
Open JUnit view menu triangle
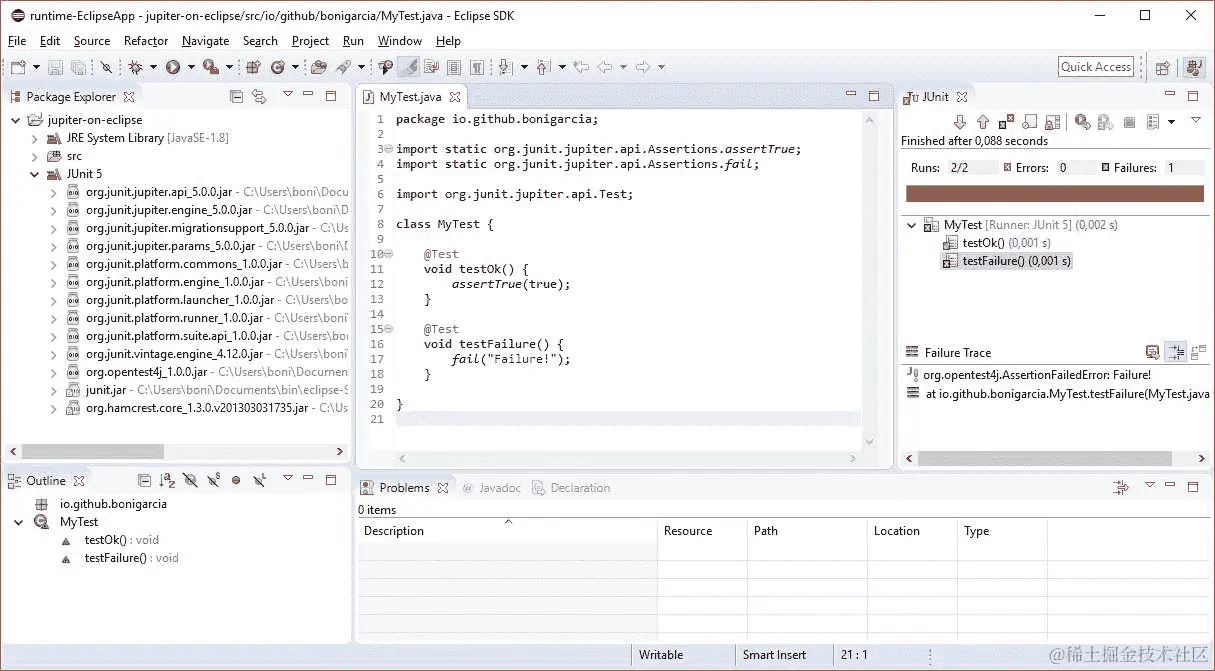(x=1196, y=119)
